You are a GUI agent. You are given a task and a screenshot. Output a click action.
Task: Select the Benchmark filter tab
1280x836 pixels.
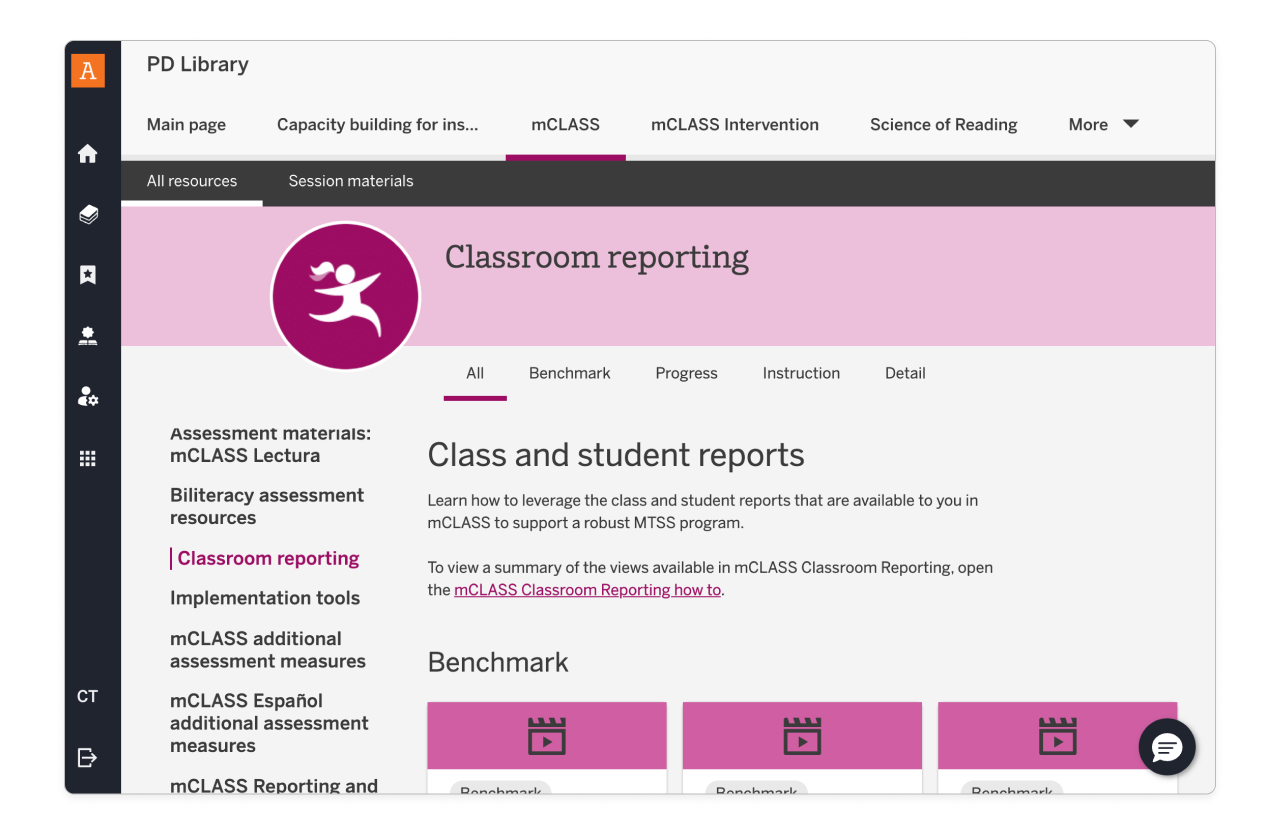click(x=569, y=373)
